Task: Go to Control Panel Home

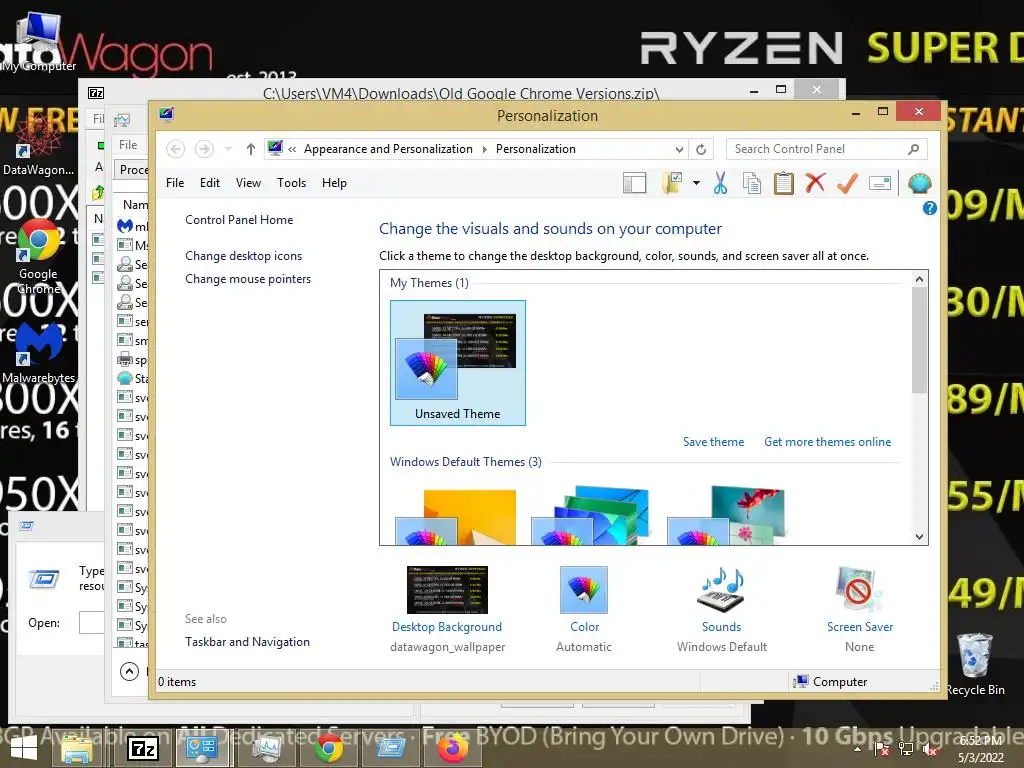Action: [x=239, y=220]
